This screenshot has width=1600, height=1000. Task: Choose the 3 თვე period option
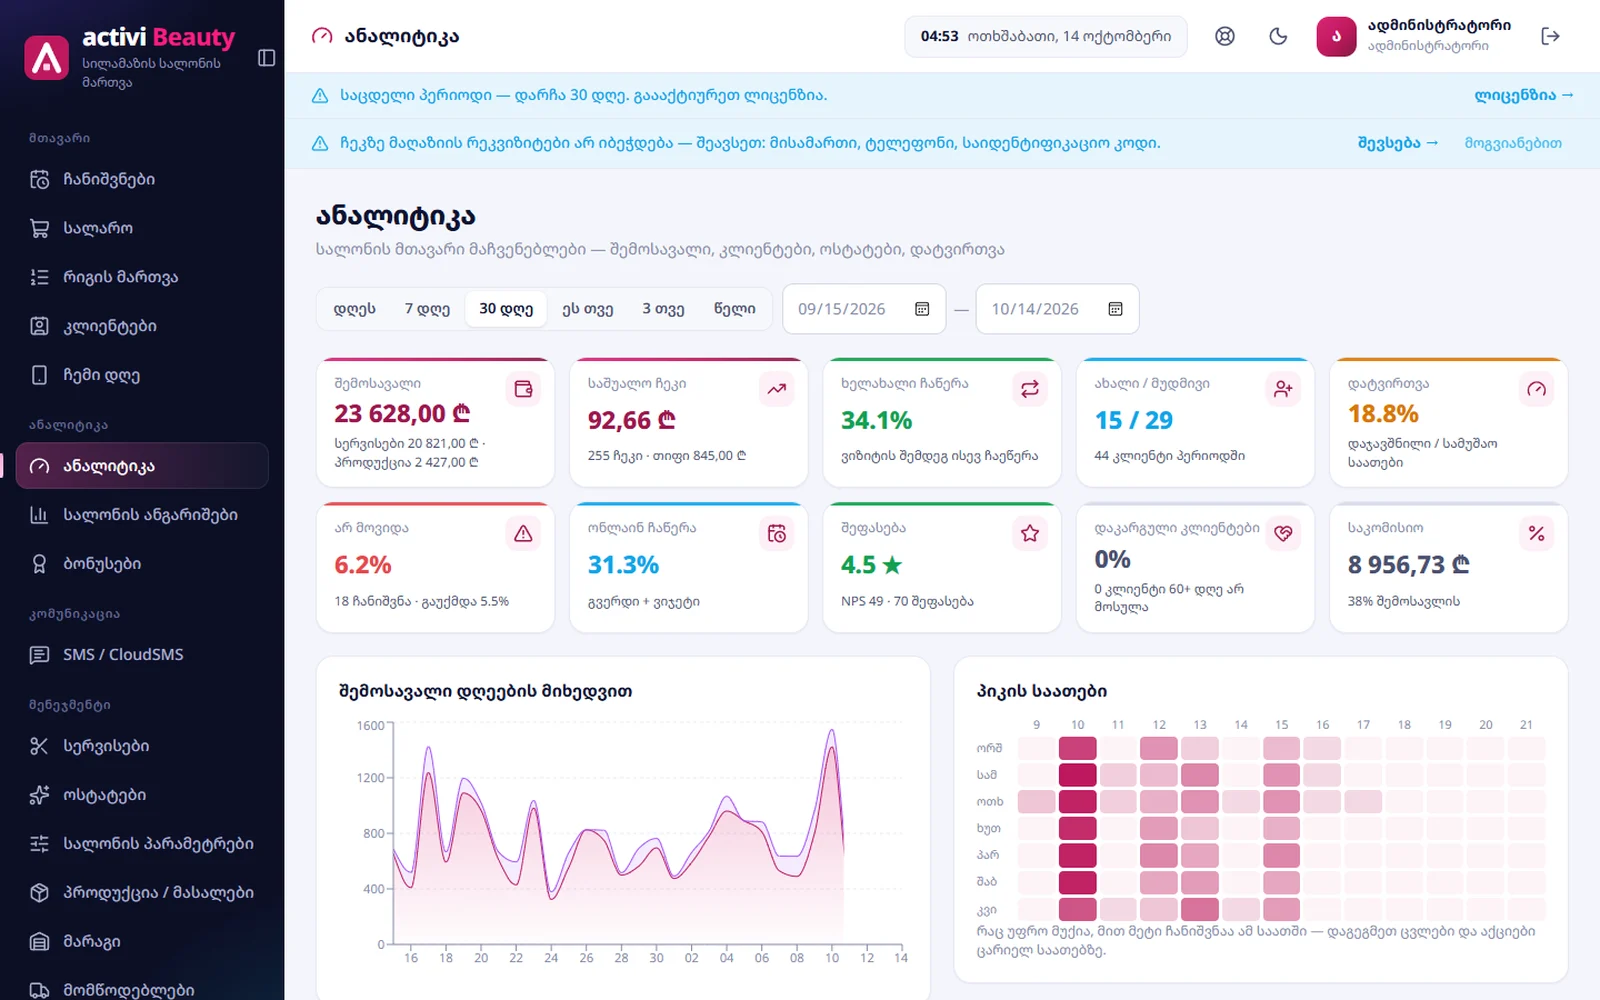(663, 309)
